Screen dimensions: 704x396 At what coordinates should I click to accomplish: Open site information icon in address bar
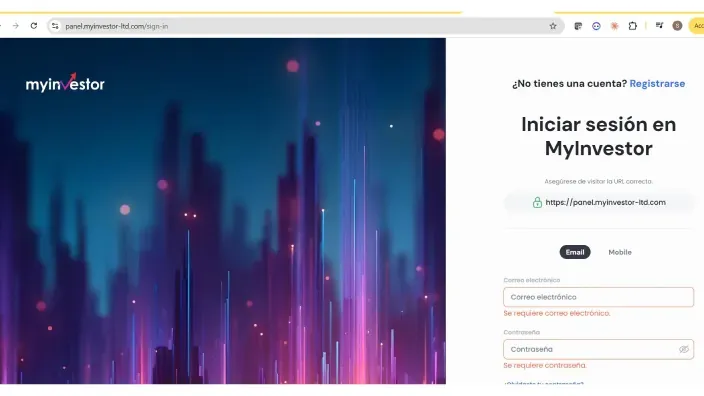pyautogui.click(x=55, y=26)
